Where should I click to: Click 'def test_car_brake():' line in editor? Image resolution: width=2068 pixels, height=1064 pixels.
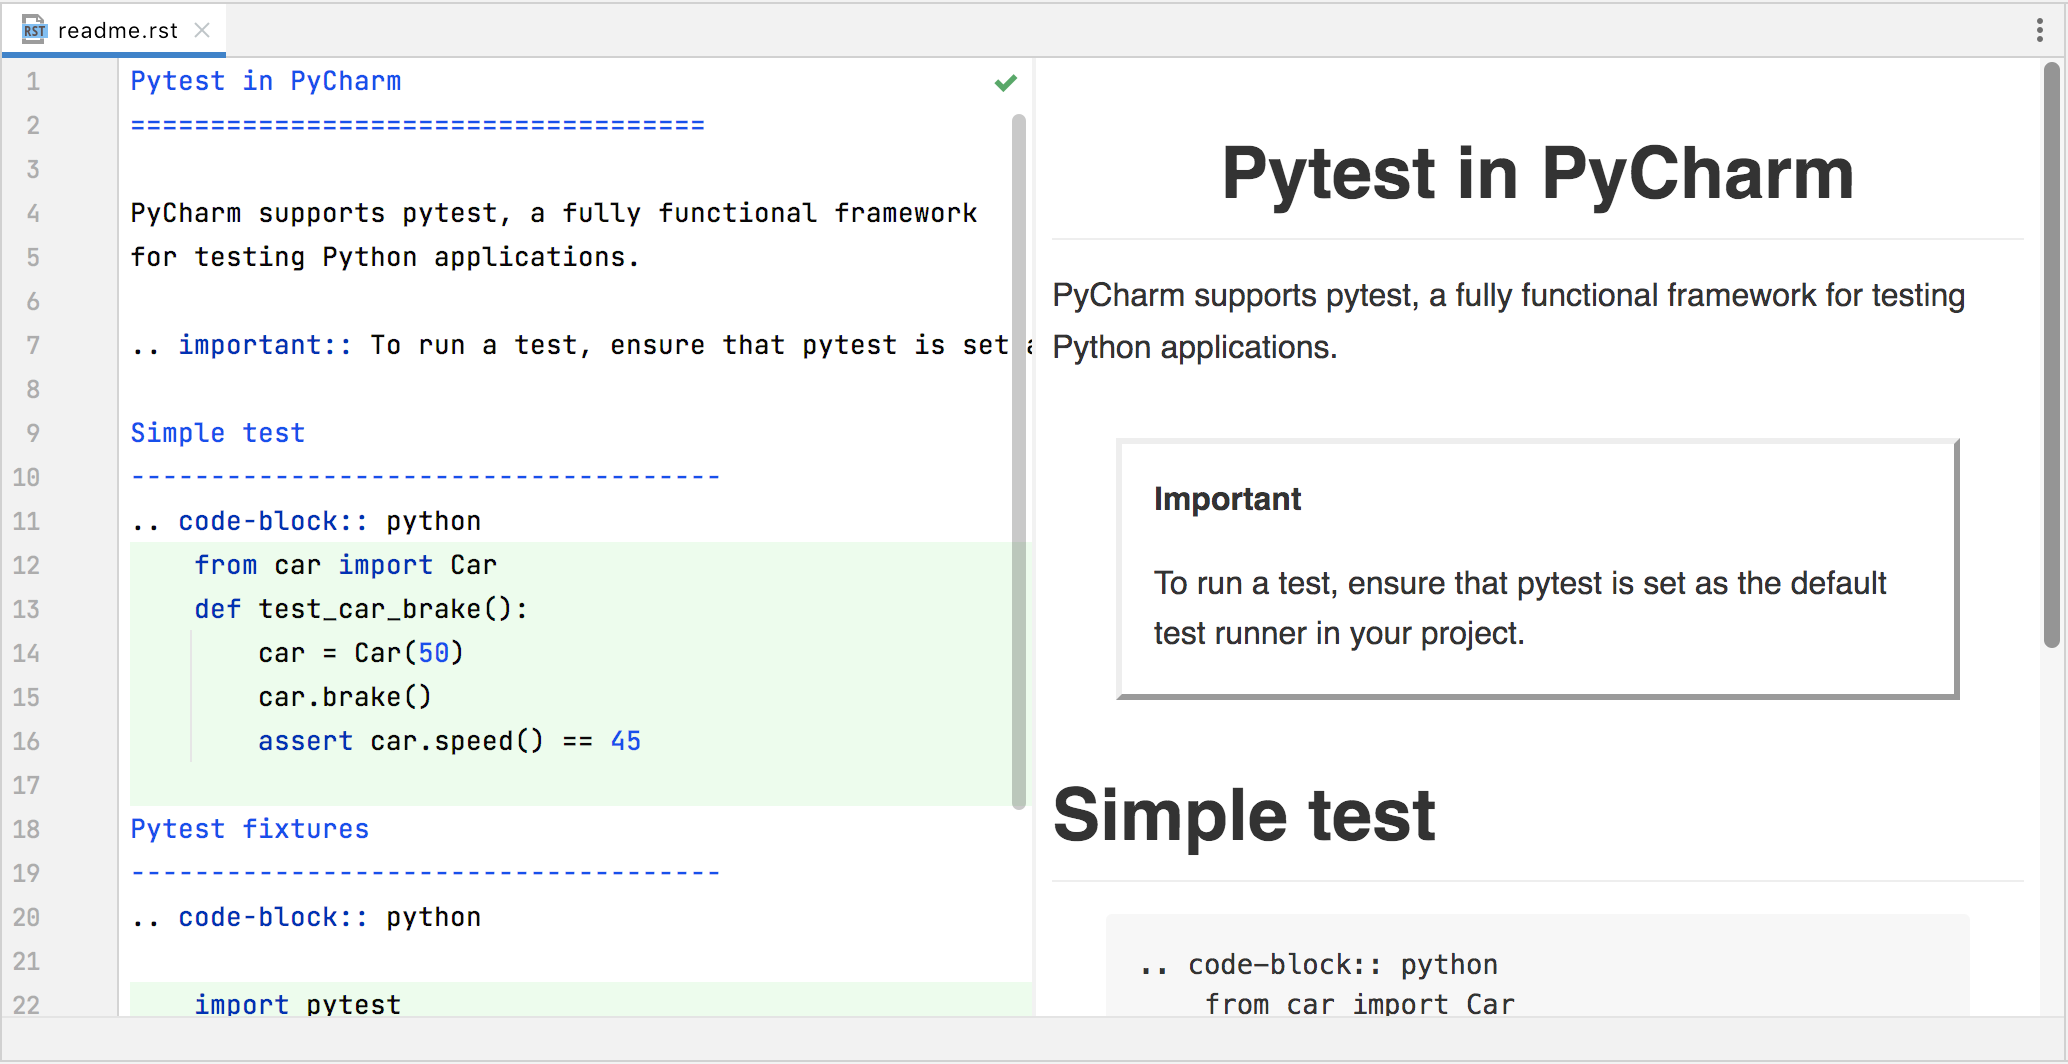click(360, 609)
